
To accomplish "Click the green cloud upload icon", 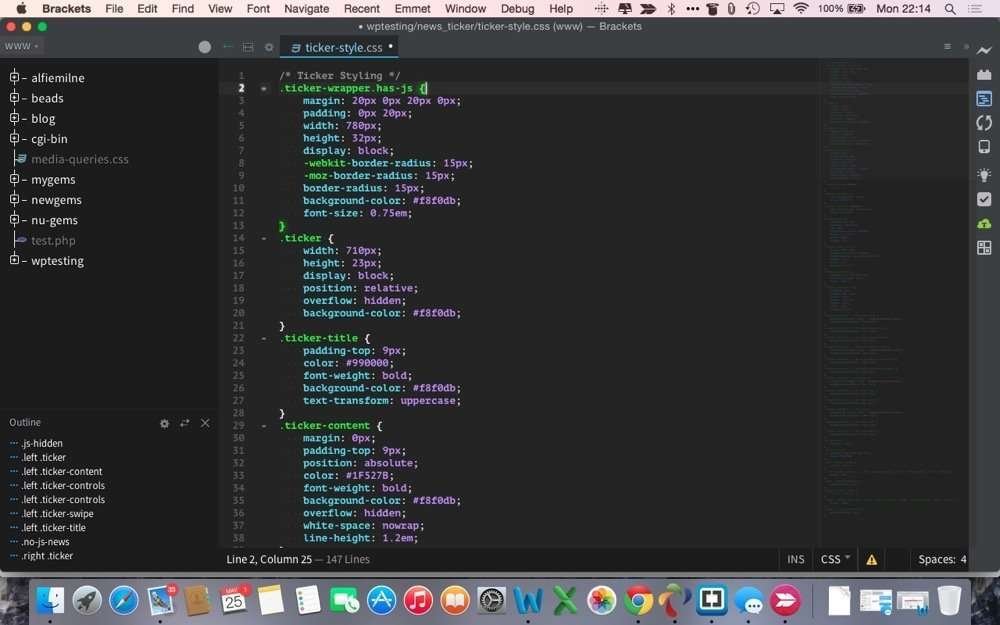I will point(984,223).
